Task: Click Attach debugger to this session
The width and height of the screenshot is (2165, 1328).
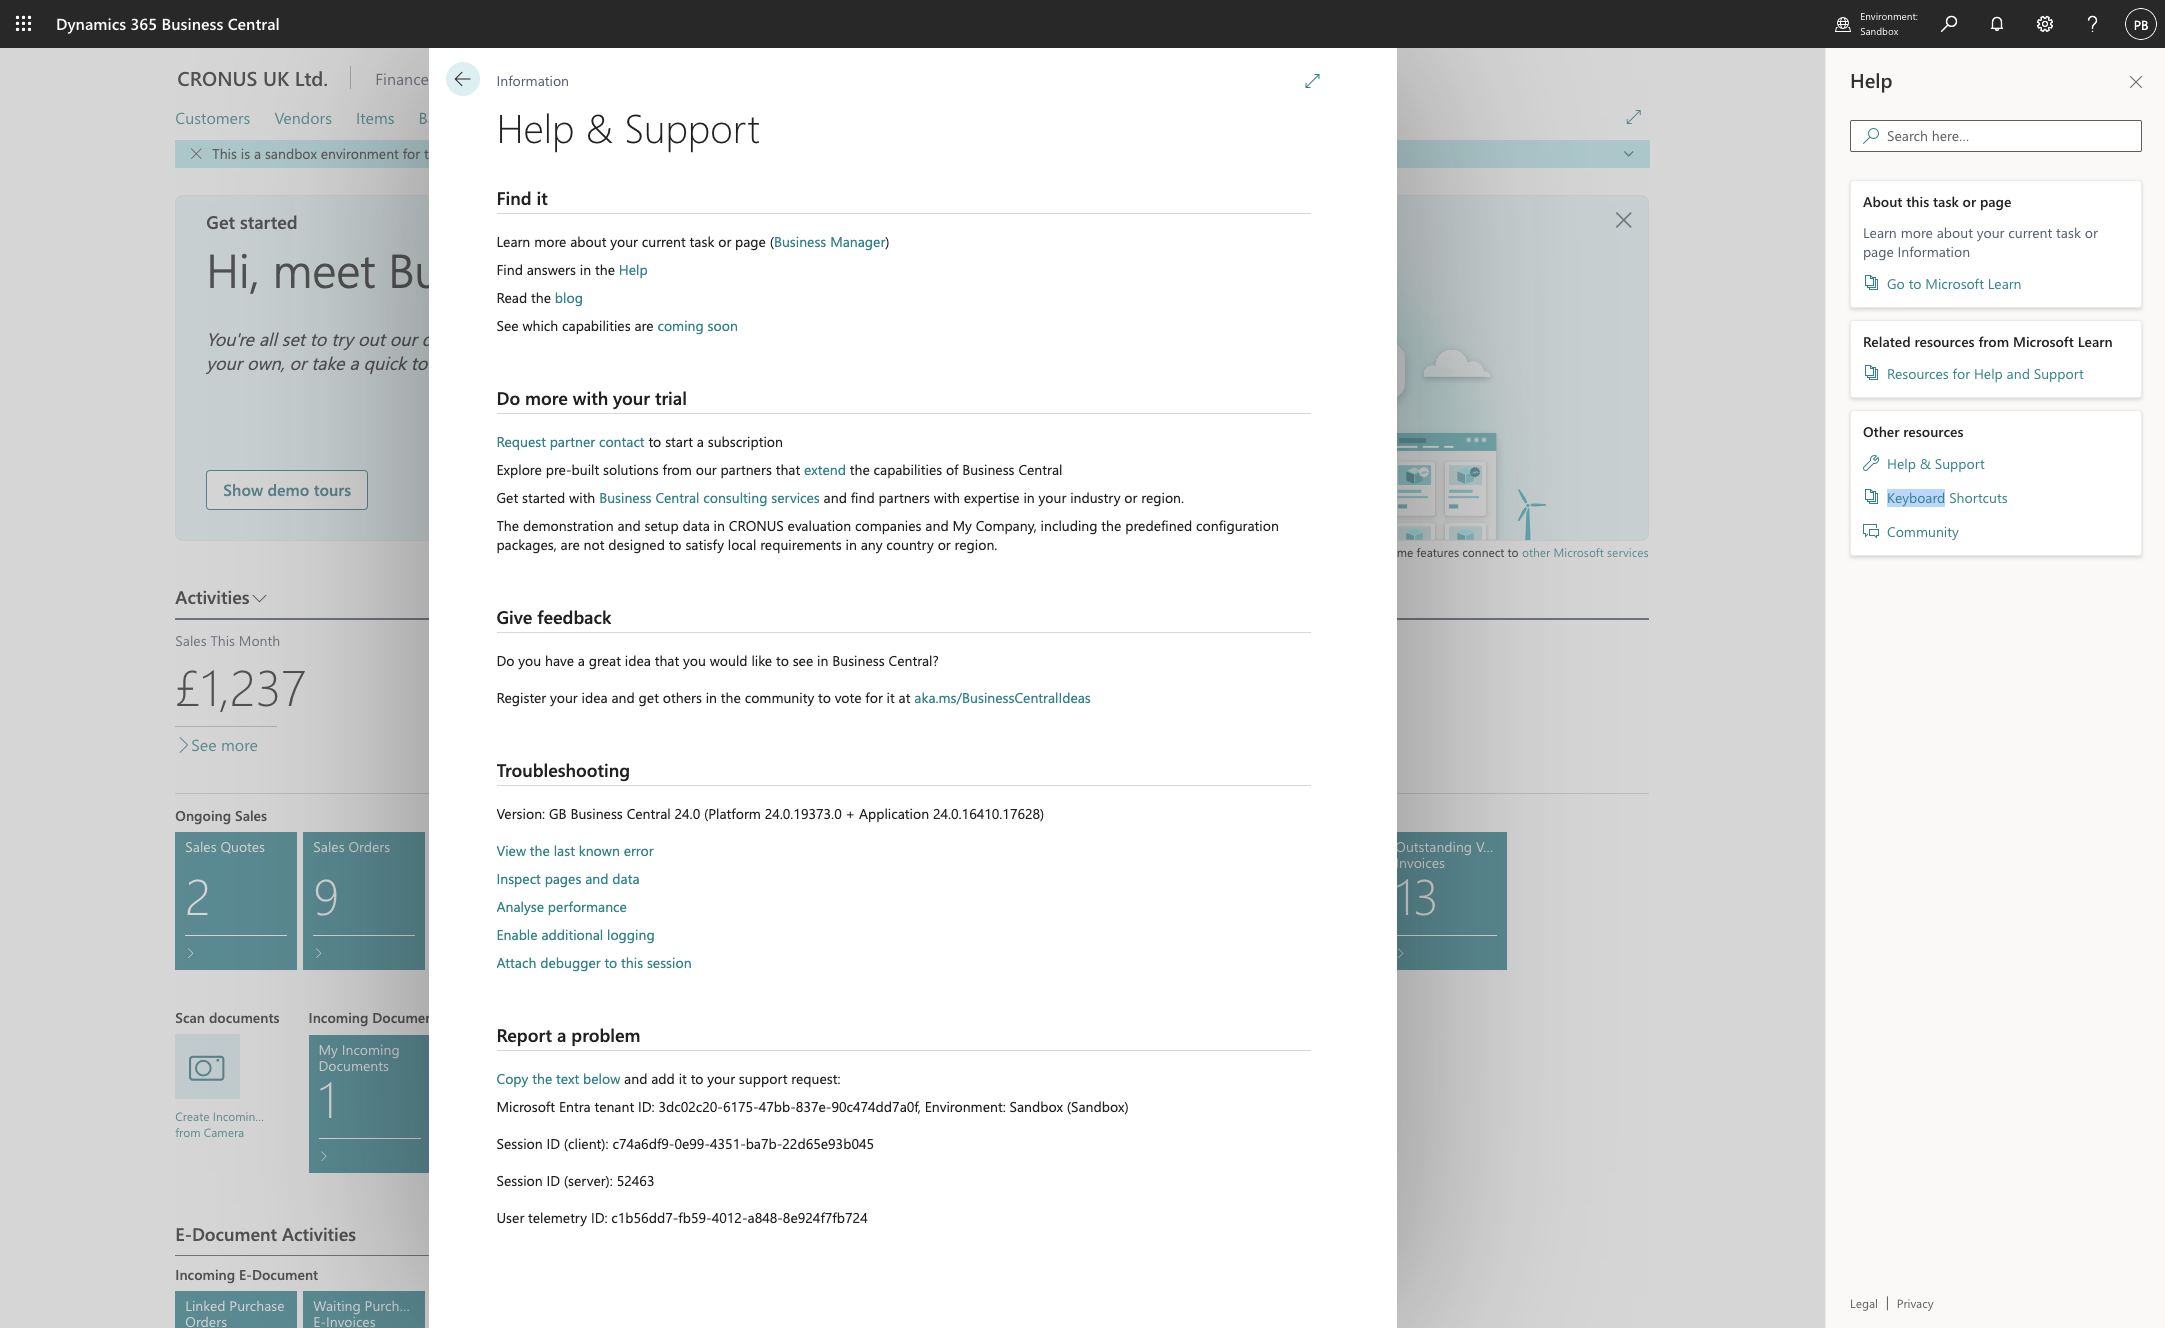Action: (594, 963)
